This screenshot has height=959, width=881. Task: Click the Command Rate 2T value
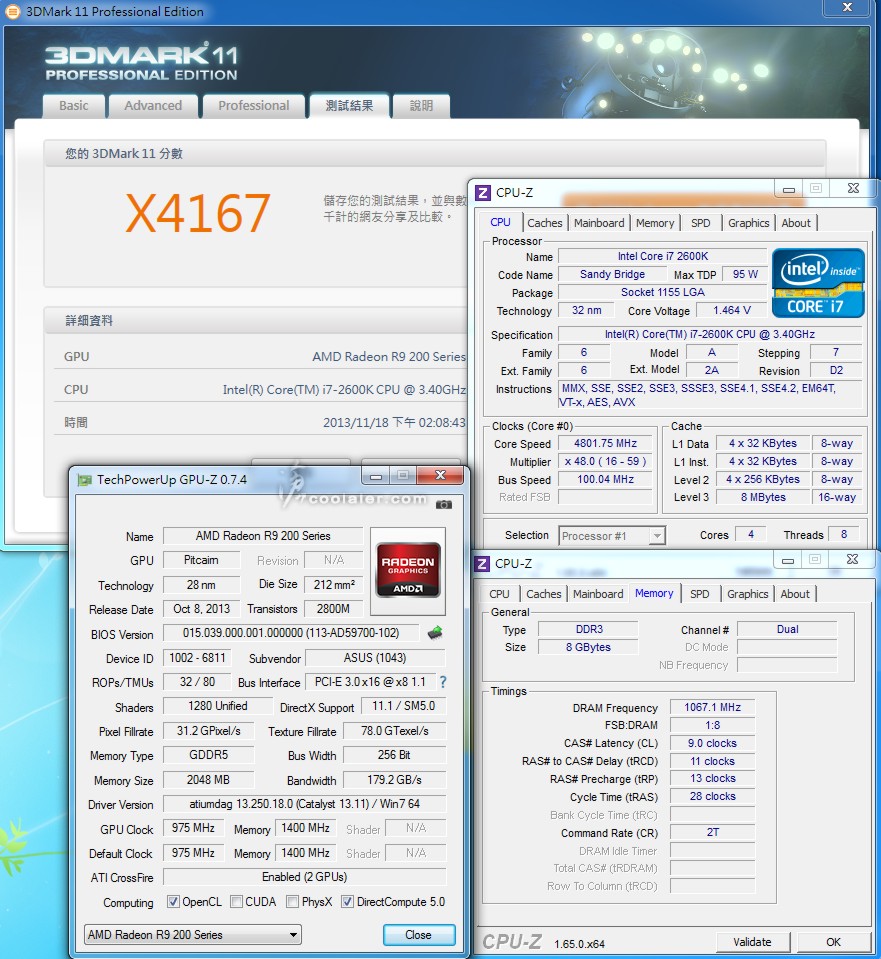pyautogui.click(x=712, y=832)
